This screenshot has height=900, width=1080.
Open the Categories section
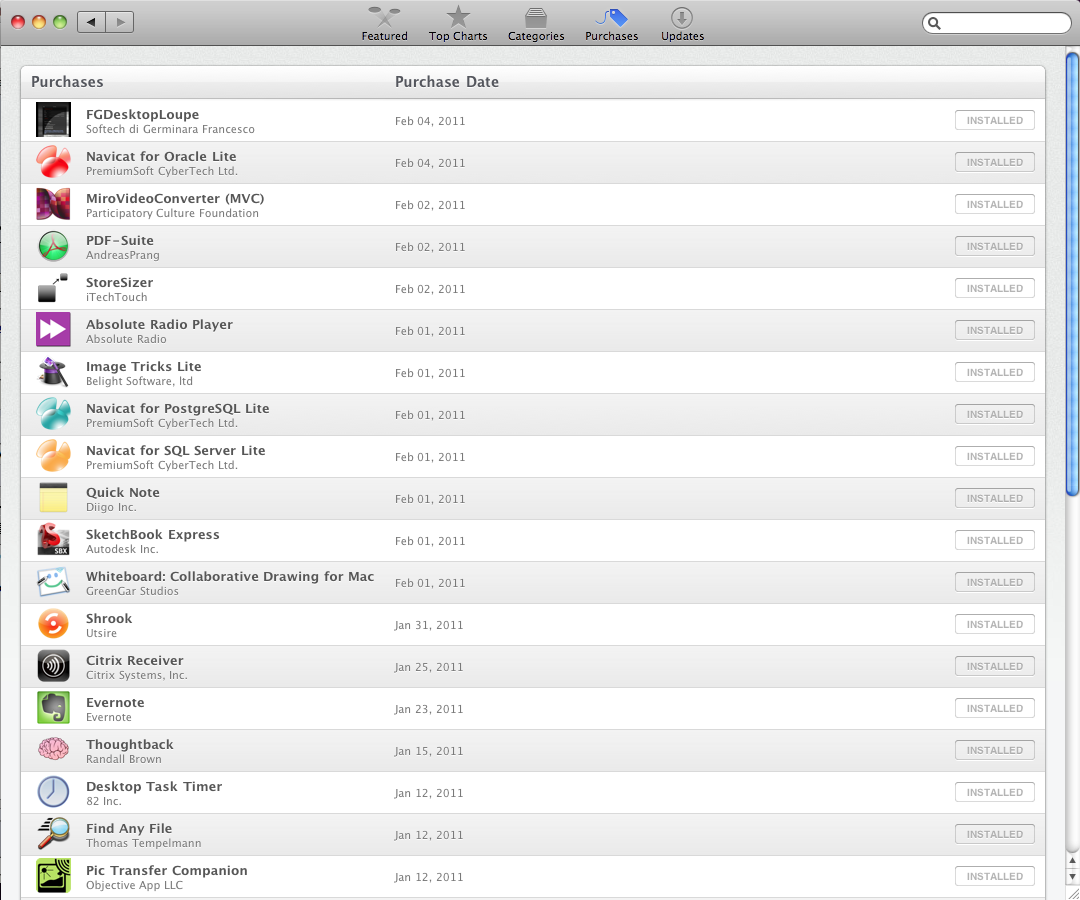pyautogui.click(x=536, y=24)
